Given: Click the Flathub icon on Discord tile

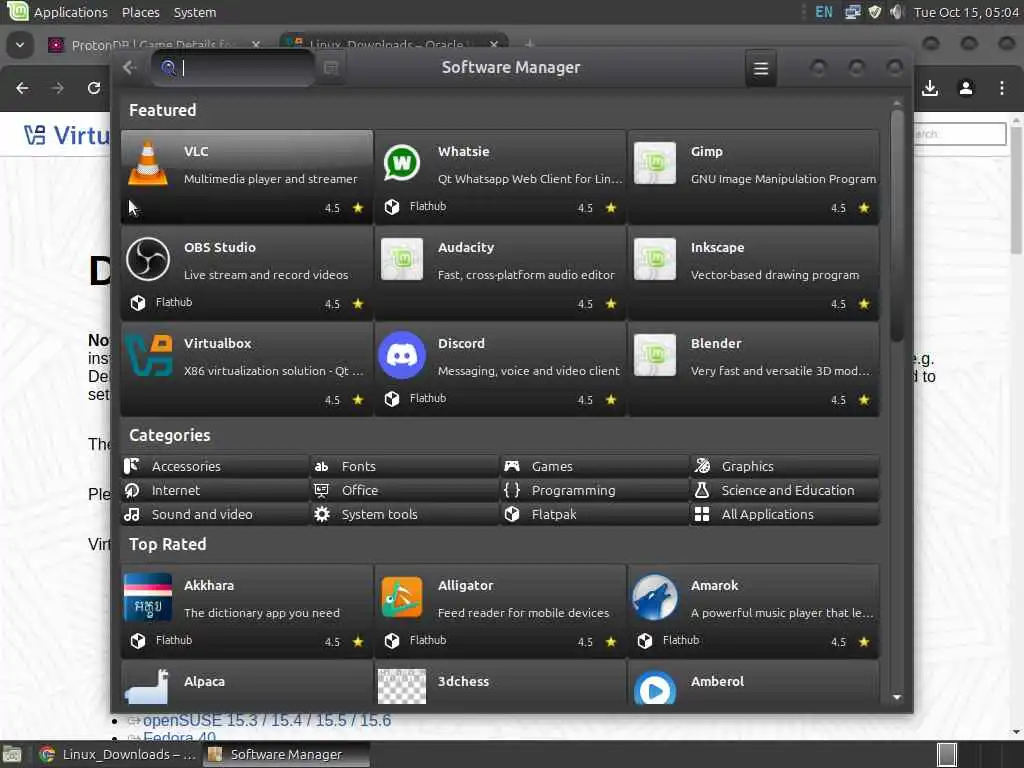Looking at the screenshot, I should coord(392,399).
